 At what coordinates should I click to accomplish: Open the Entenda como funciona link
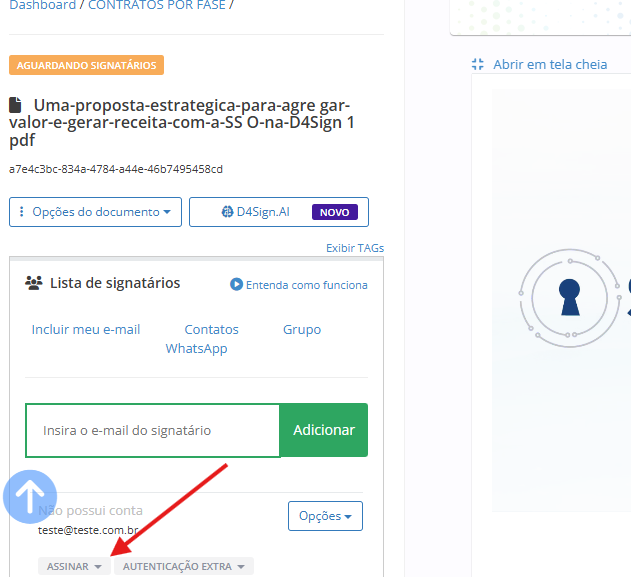[x=306, y=285]
